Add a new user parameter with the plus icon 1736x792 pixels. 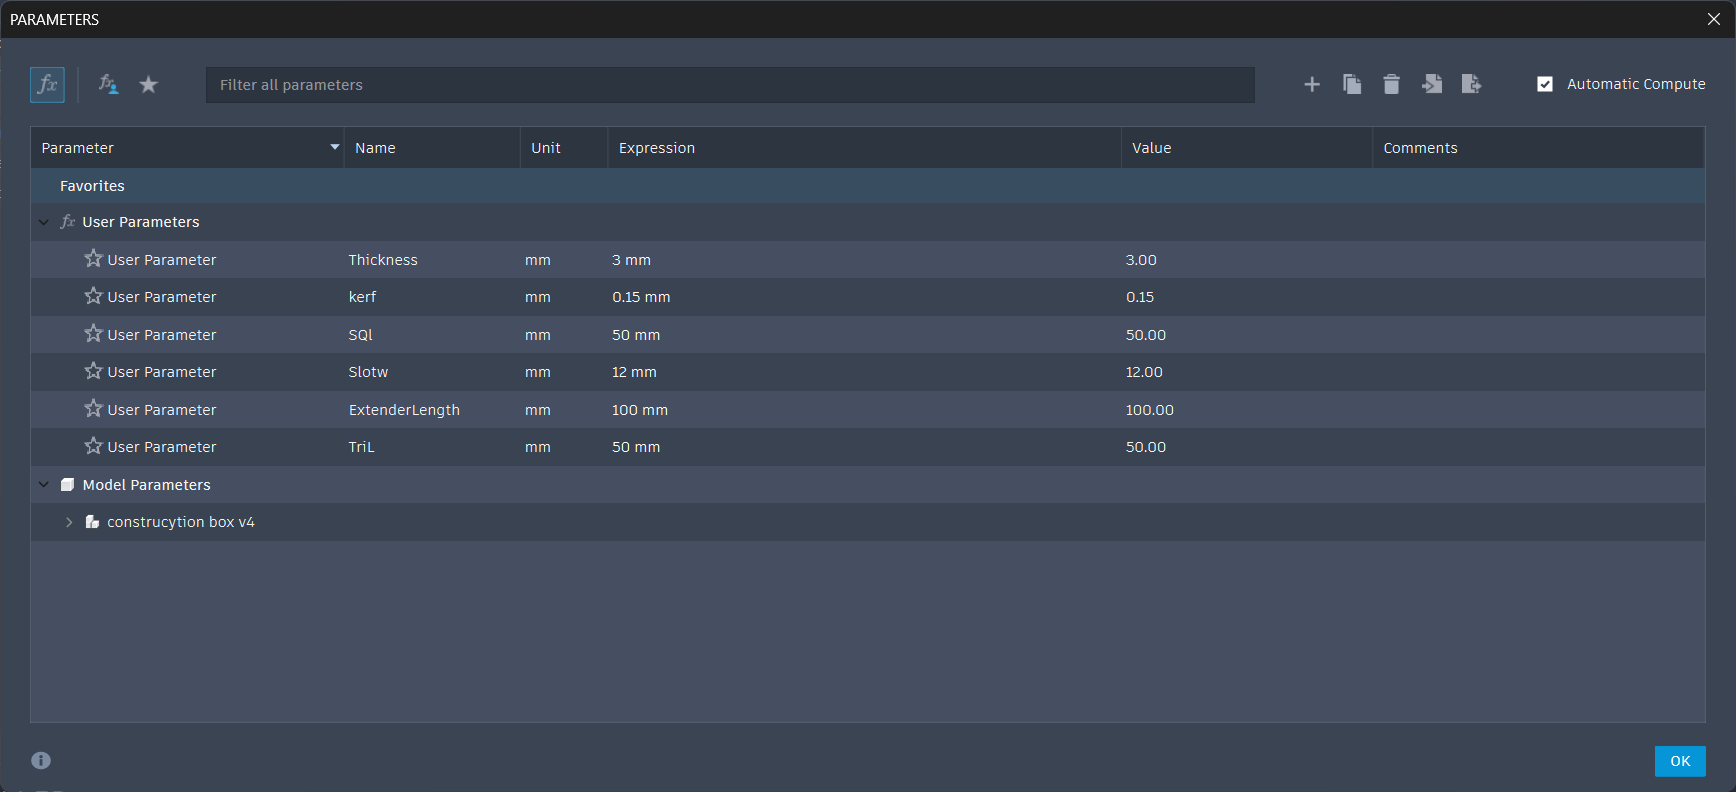point(1312,85)
